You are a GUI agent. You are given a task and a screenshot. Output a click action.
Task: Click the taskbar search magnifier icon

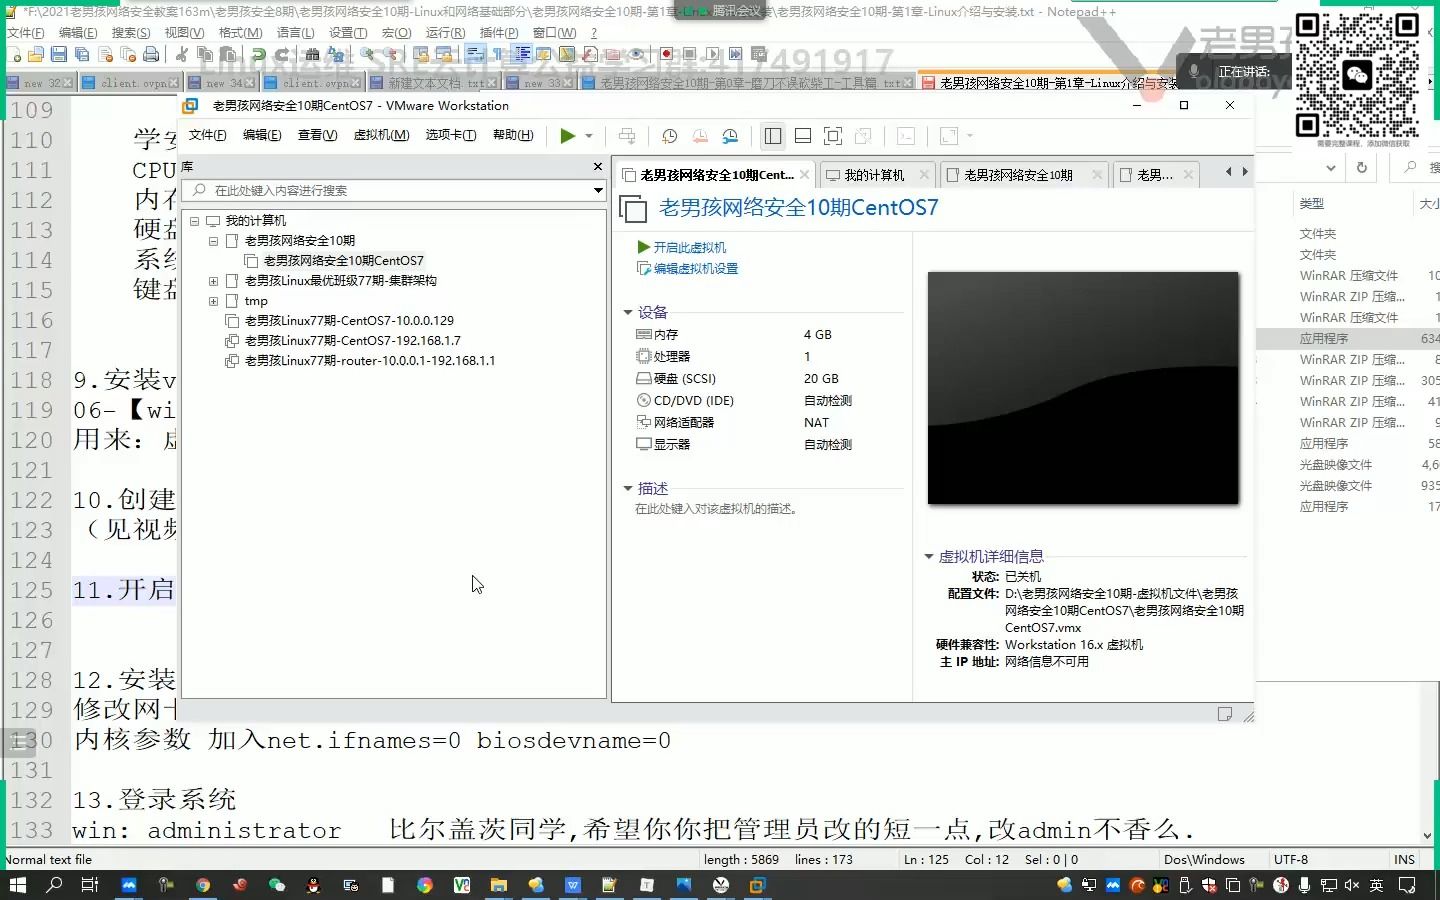click(54, 885)
